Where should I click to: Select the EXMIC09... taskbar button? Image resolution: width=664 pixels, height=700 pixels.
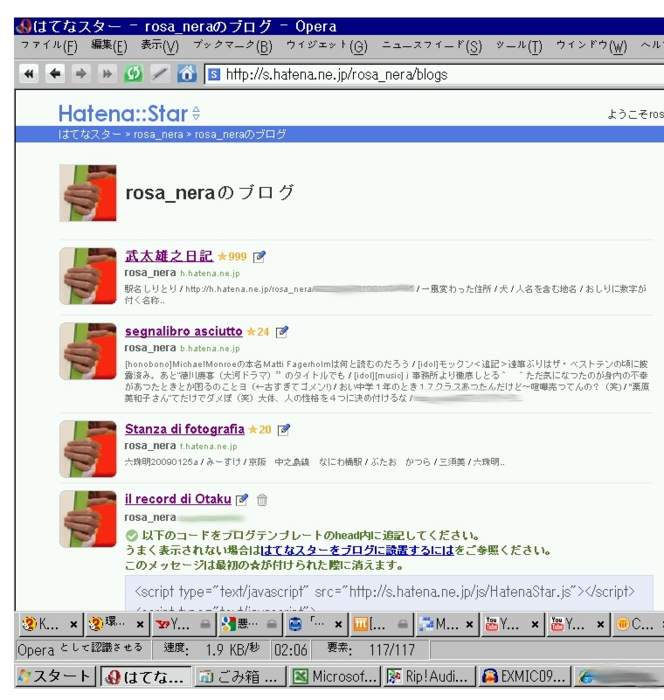[524, 676]
